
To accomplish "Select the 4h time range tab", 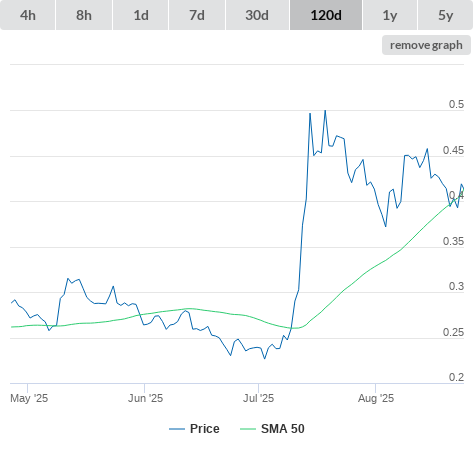I will click(x=28, y=15).
